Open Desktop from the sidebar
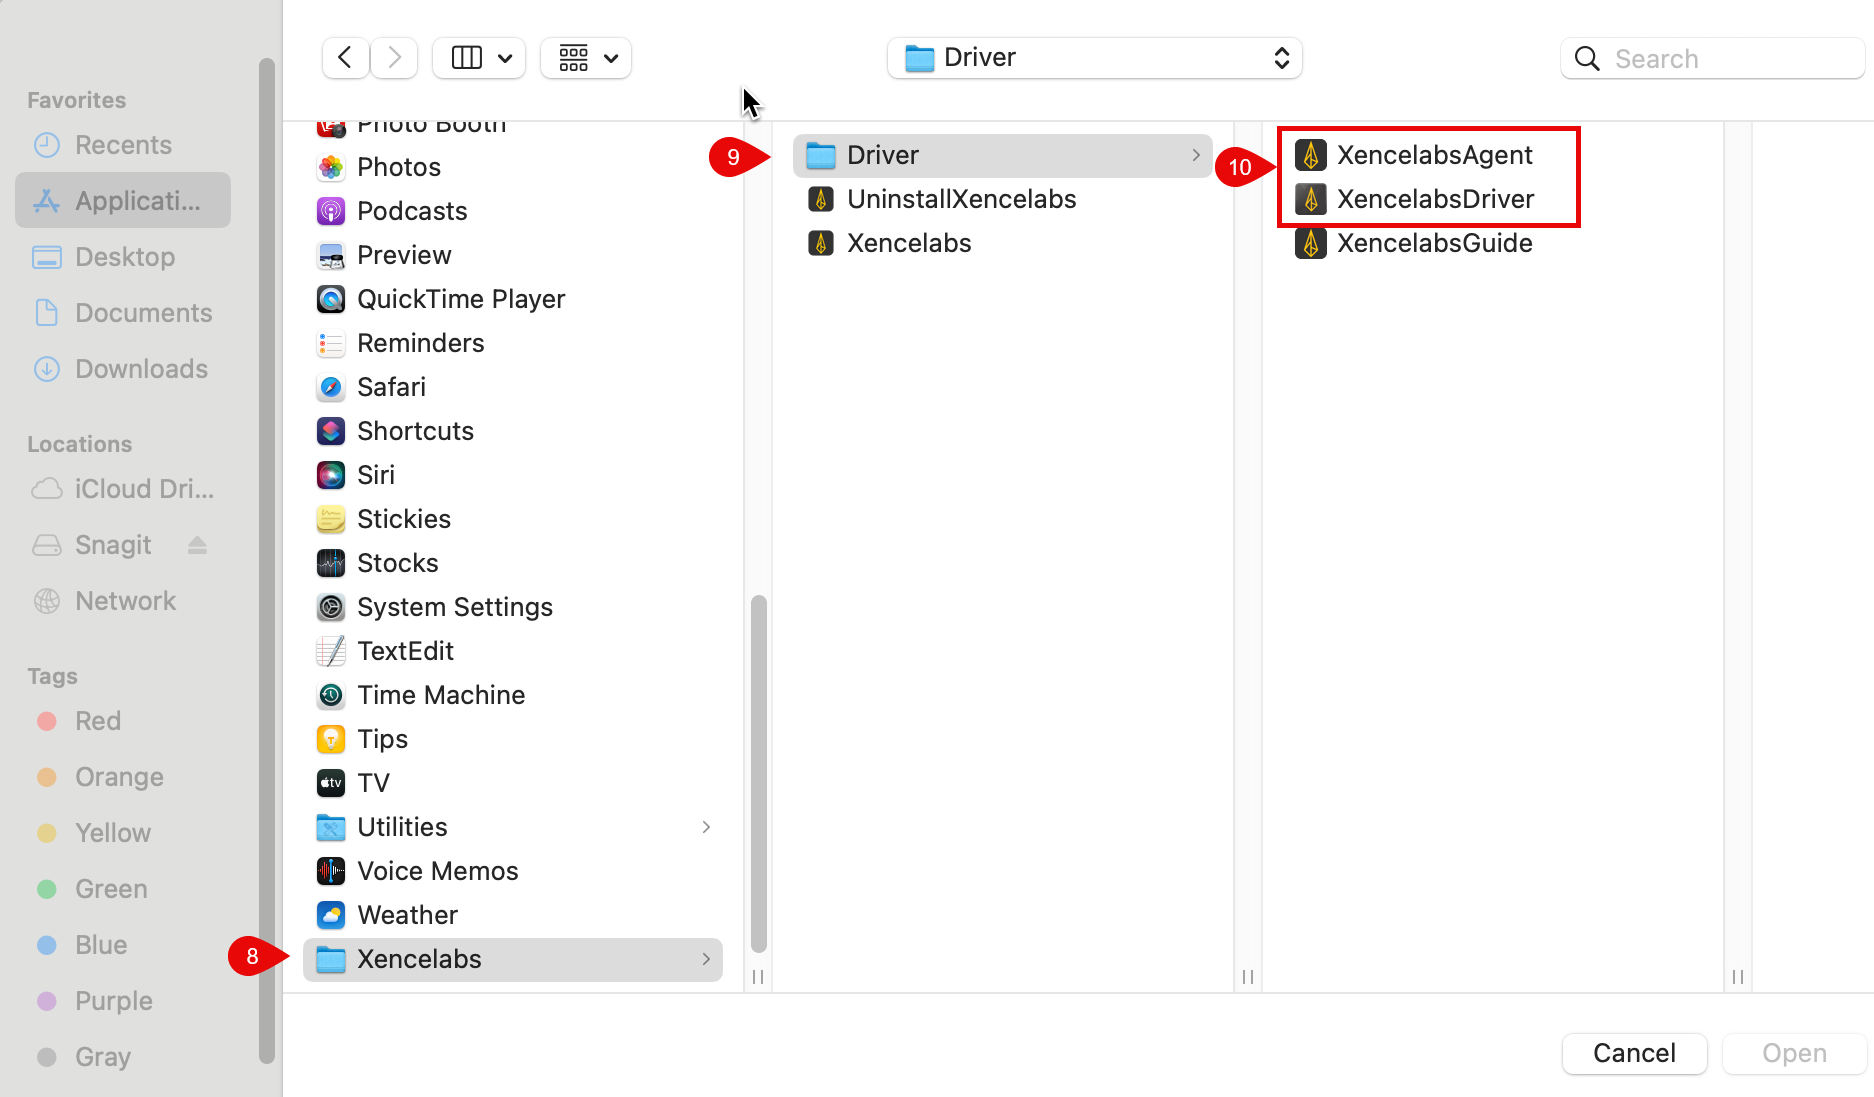Screen dimensions: 1874x1097 coord(123,257)
